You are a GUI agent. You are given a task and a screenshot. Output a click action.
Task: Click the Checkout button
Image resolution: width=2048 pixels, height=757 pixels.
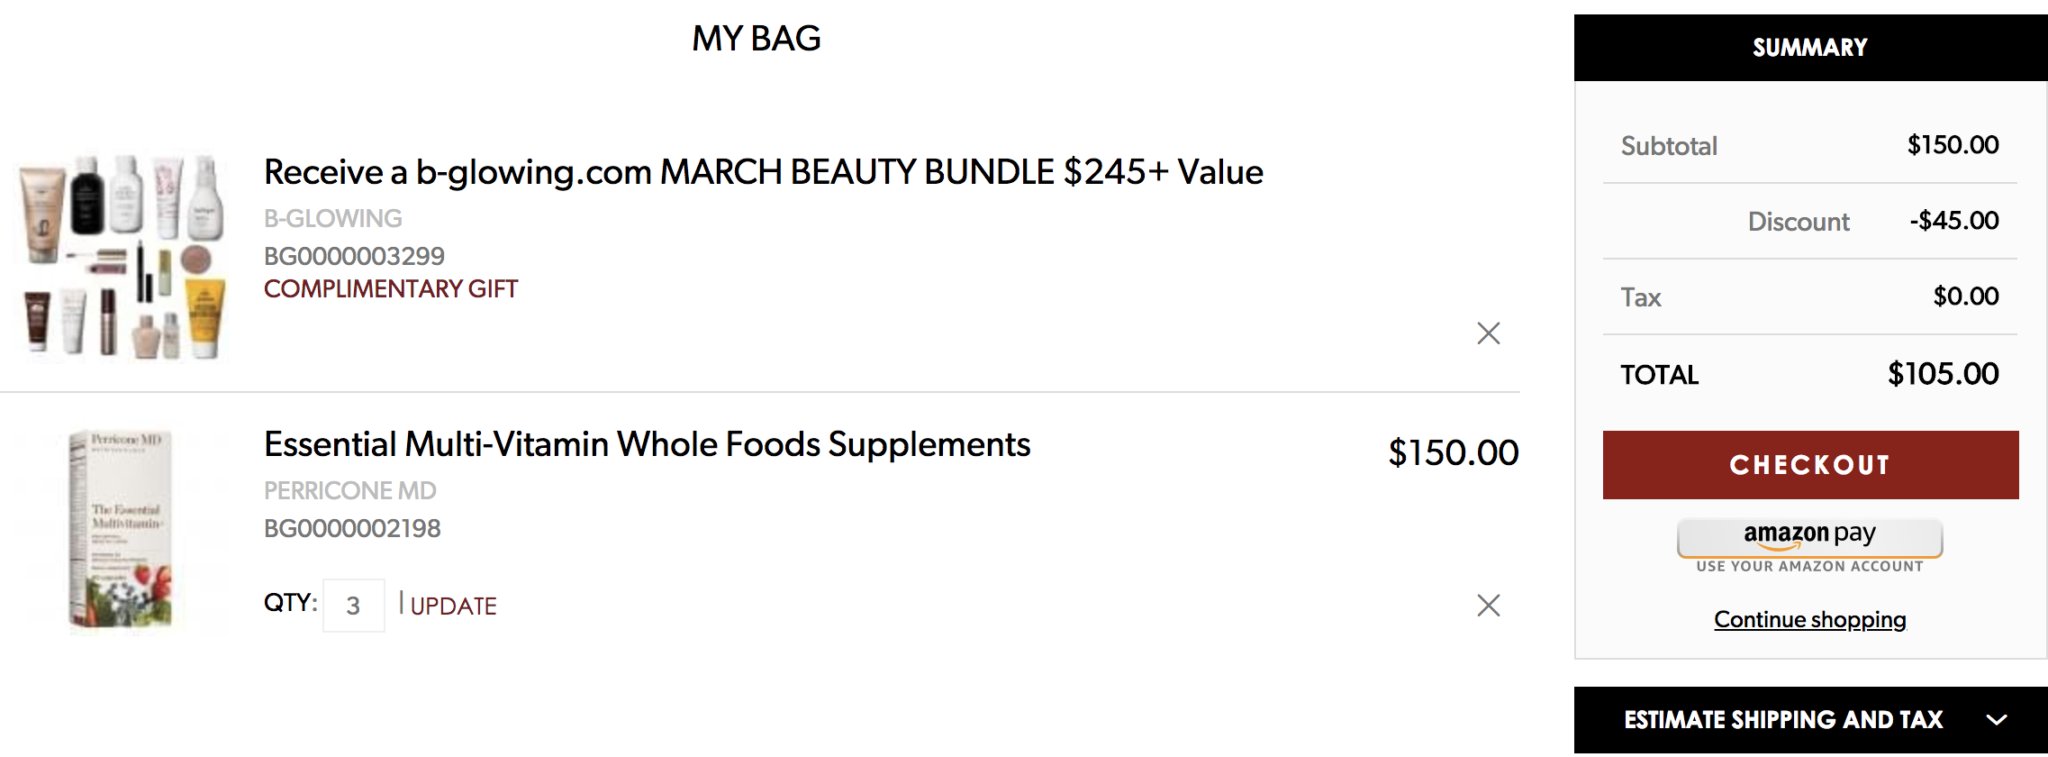tap(1810, 465)
